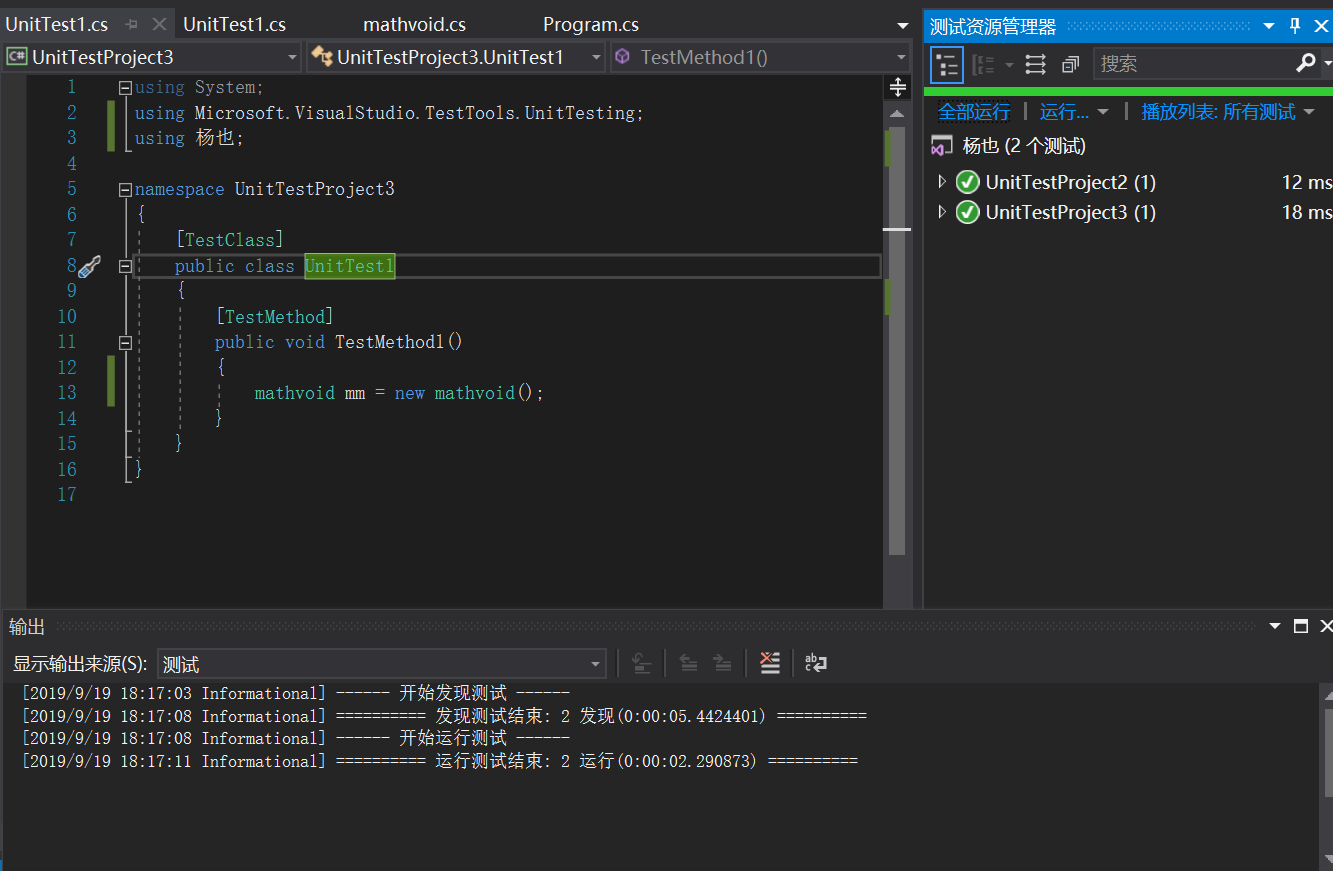Click the 开始运行测试 output log line

pyautogui.click(x=295, y=738)
